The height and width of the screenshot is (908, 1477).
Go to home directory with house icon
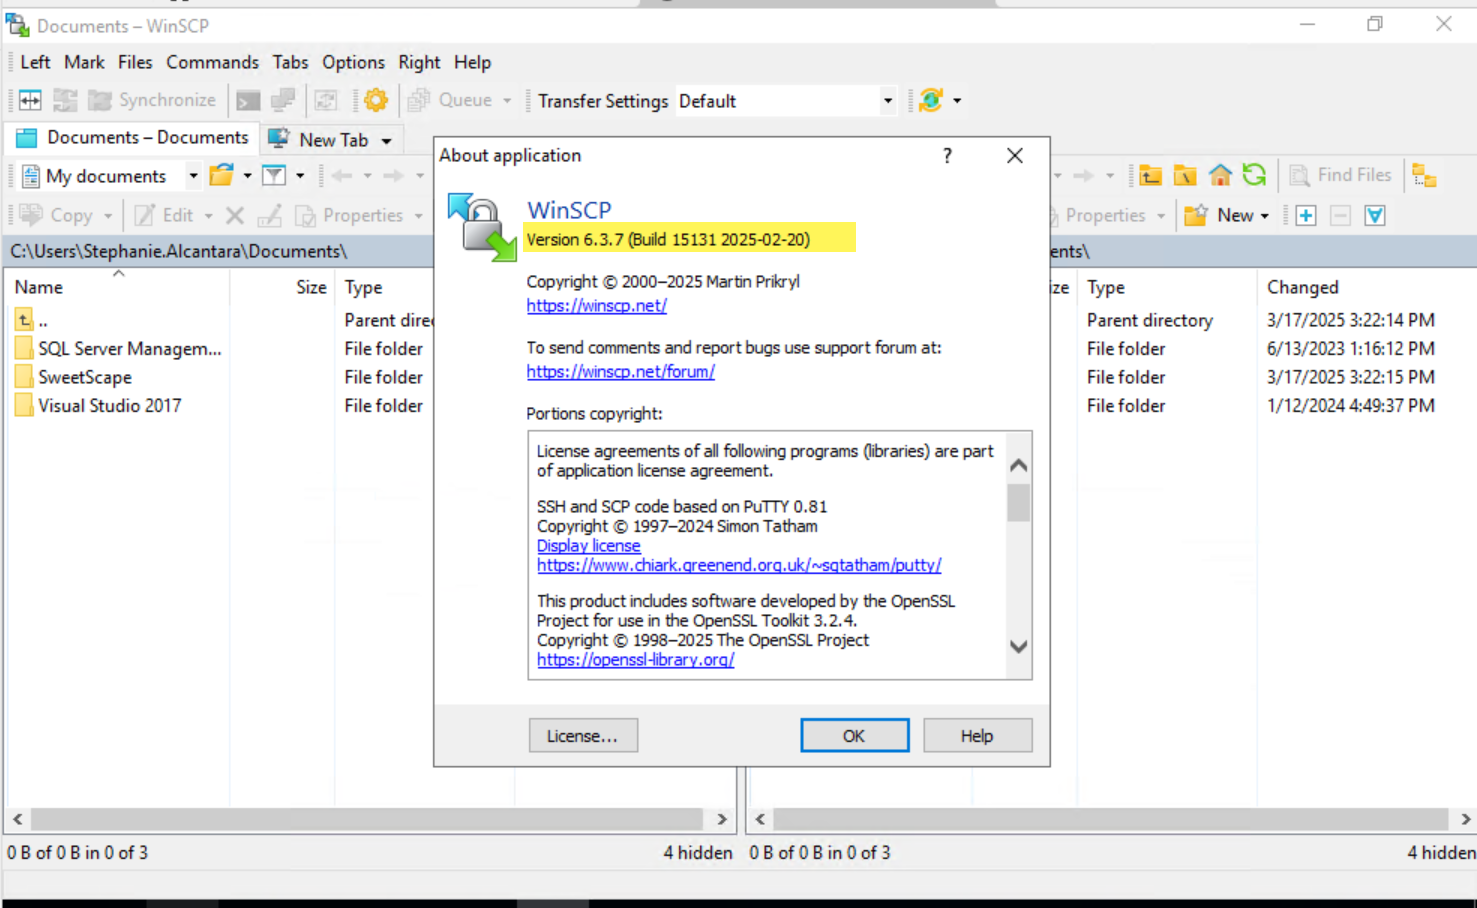pos(1220,176)
